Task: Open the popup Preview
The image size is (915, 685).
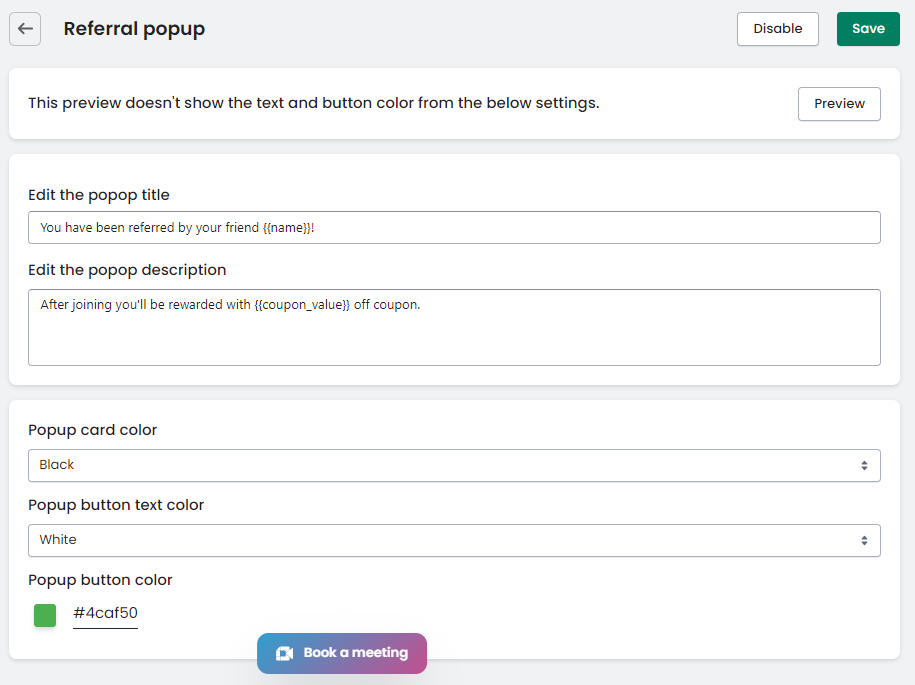Action: (x=838, y=104)
